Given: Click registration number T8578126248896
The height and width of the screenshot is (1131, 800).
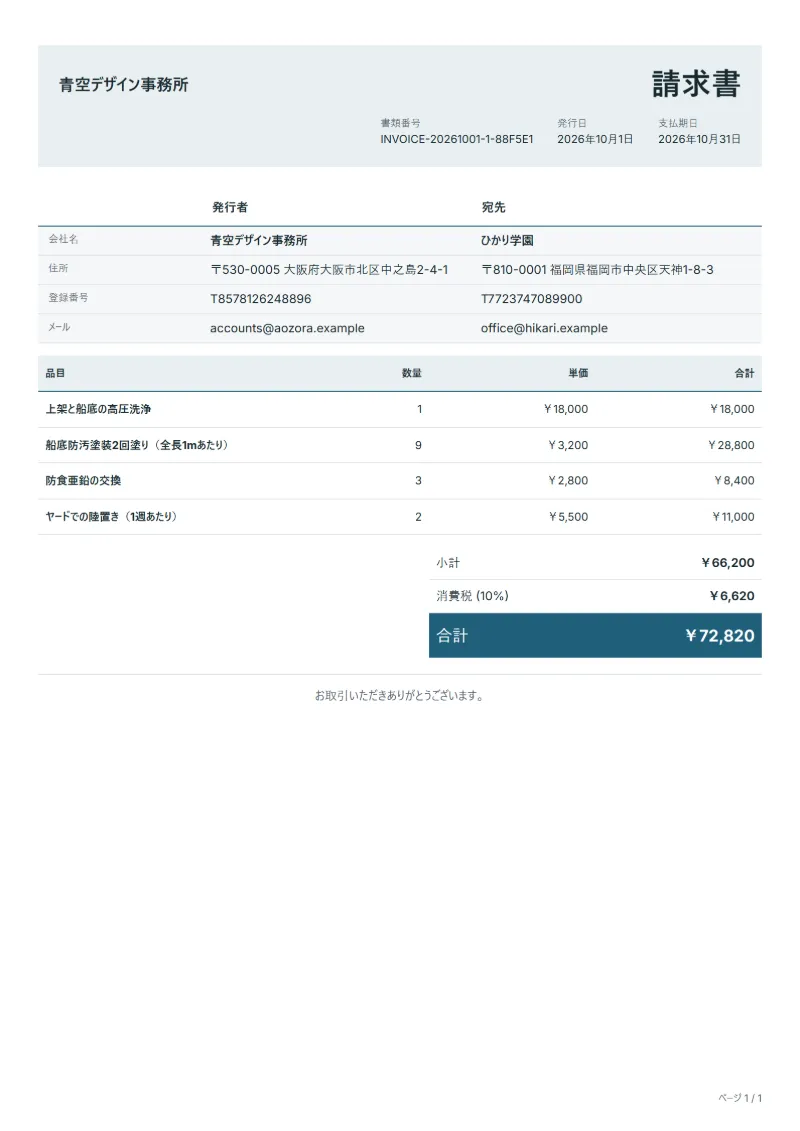Looking at the screenshot, I should pyautogui.click(x=260, y=299).
